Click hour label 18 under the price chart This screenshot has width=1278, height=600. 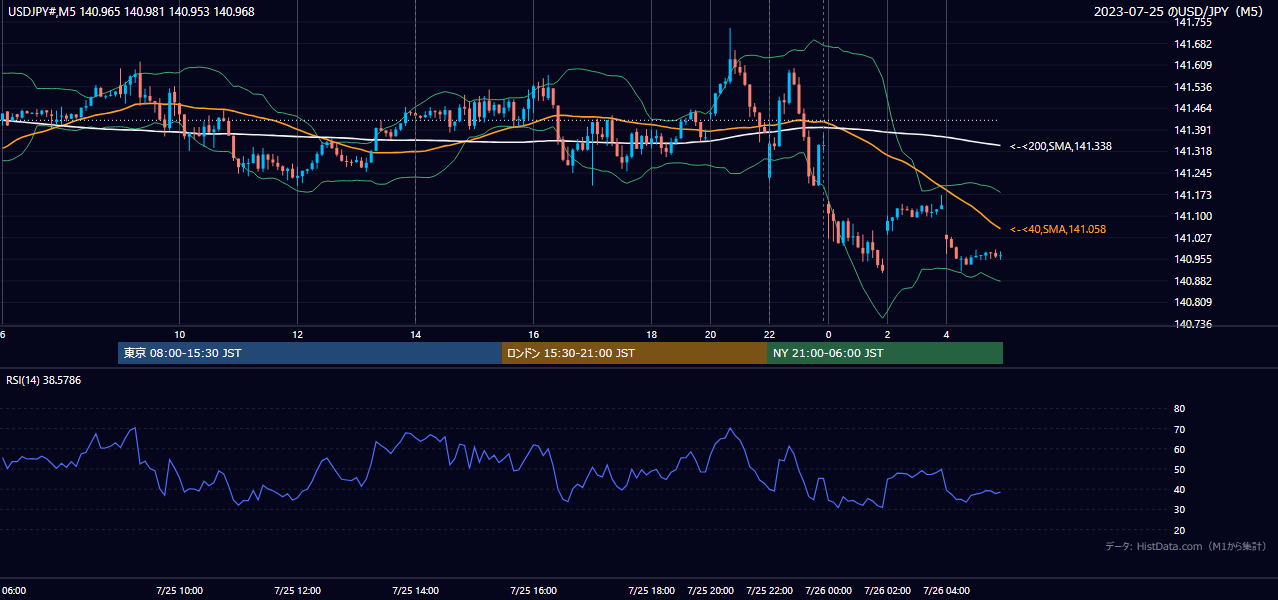[651, 334]
